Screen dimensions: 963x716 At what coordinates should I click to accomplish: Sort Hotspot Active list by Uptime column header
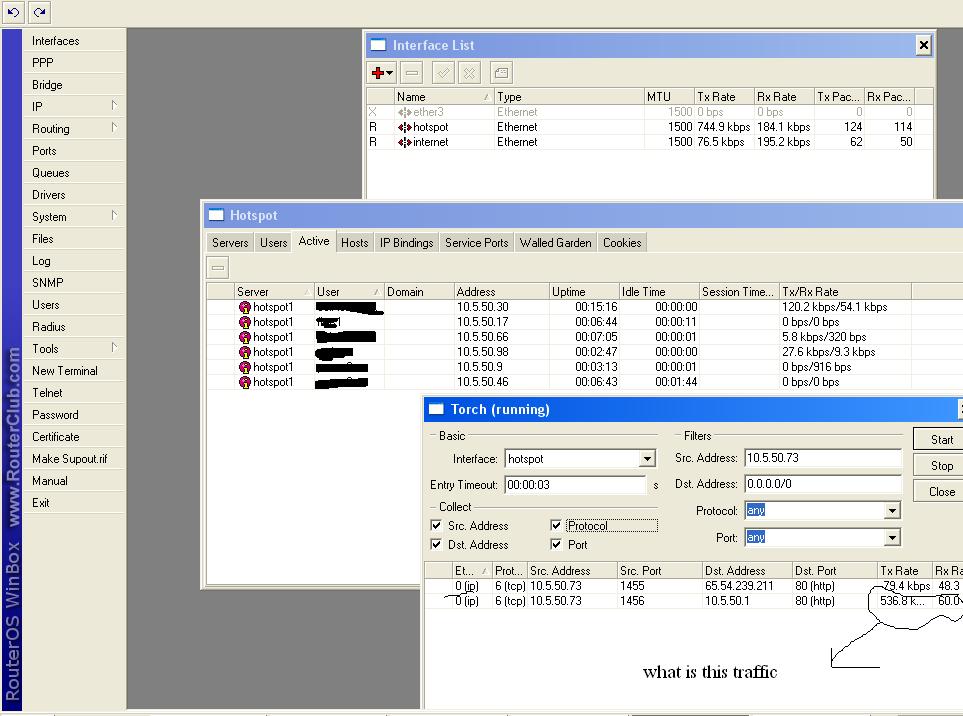pyautogui.click(x=583, y=292)
